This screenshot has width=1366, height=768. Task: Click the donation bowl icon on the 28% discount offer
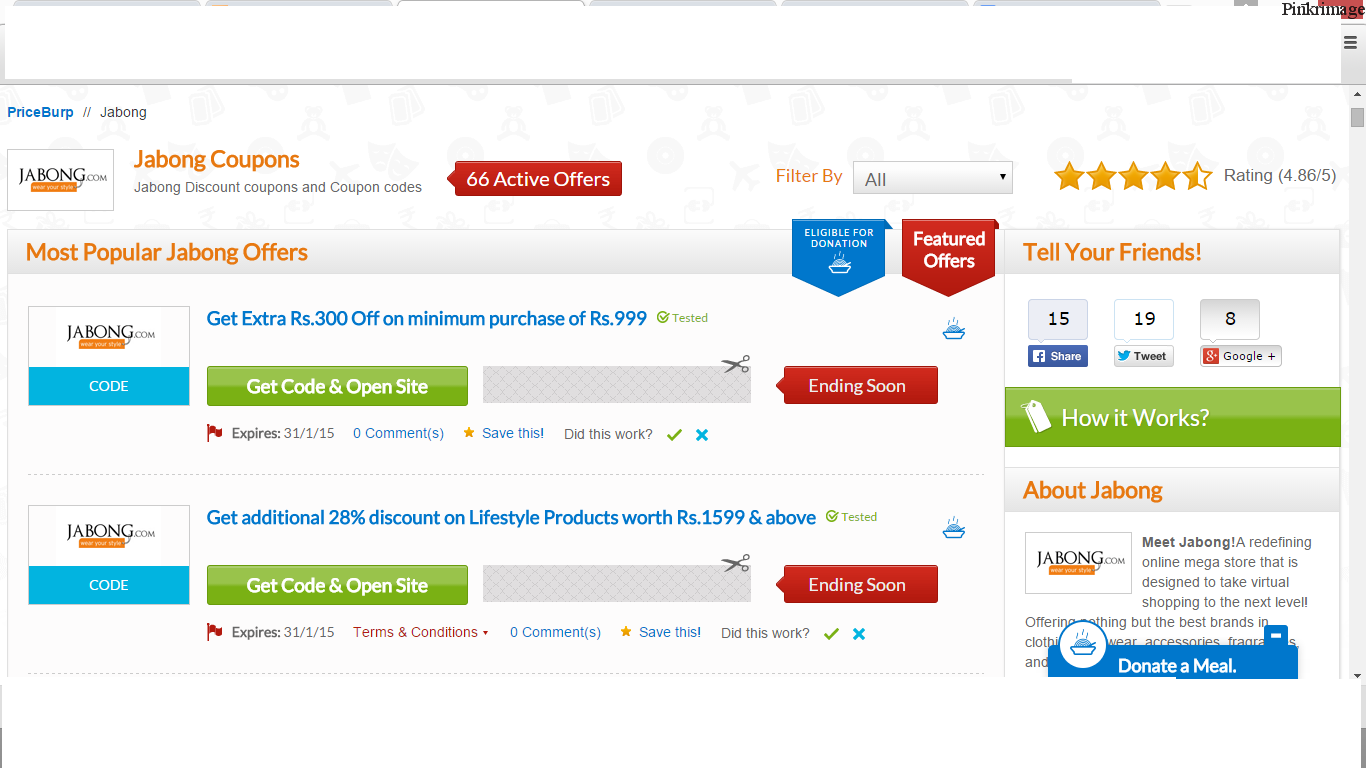[954, 528]
